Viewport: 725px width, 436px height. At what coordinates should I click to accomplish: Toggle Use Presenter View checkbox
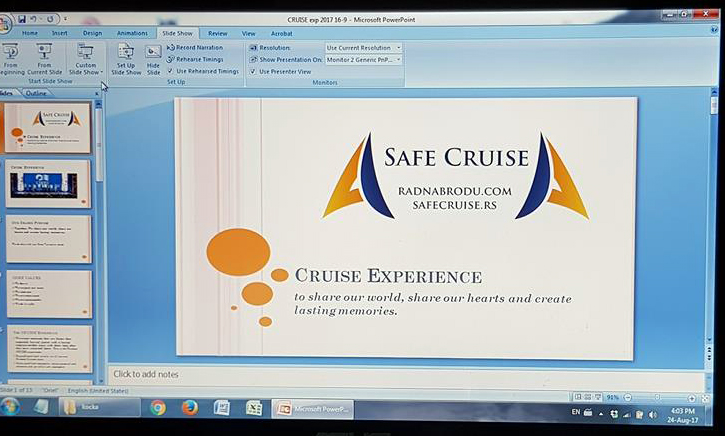tap(252, 72)
